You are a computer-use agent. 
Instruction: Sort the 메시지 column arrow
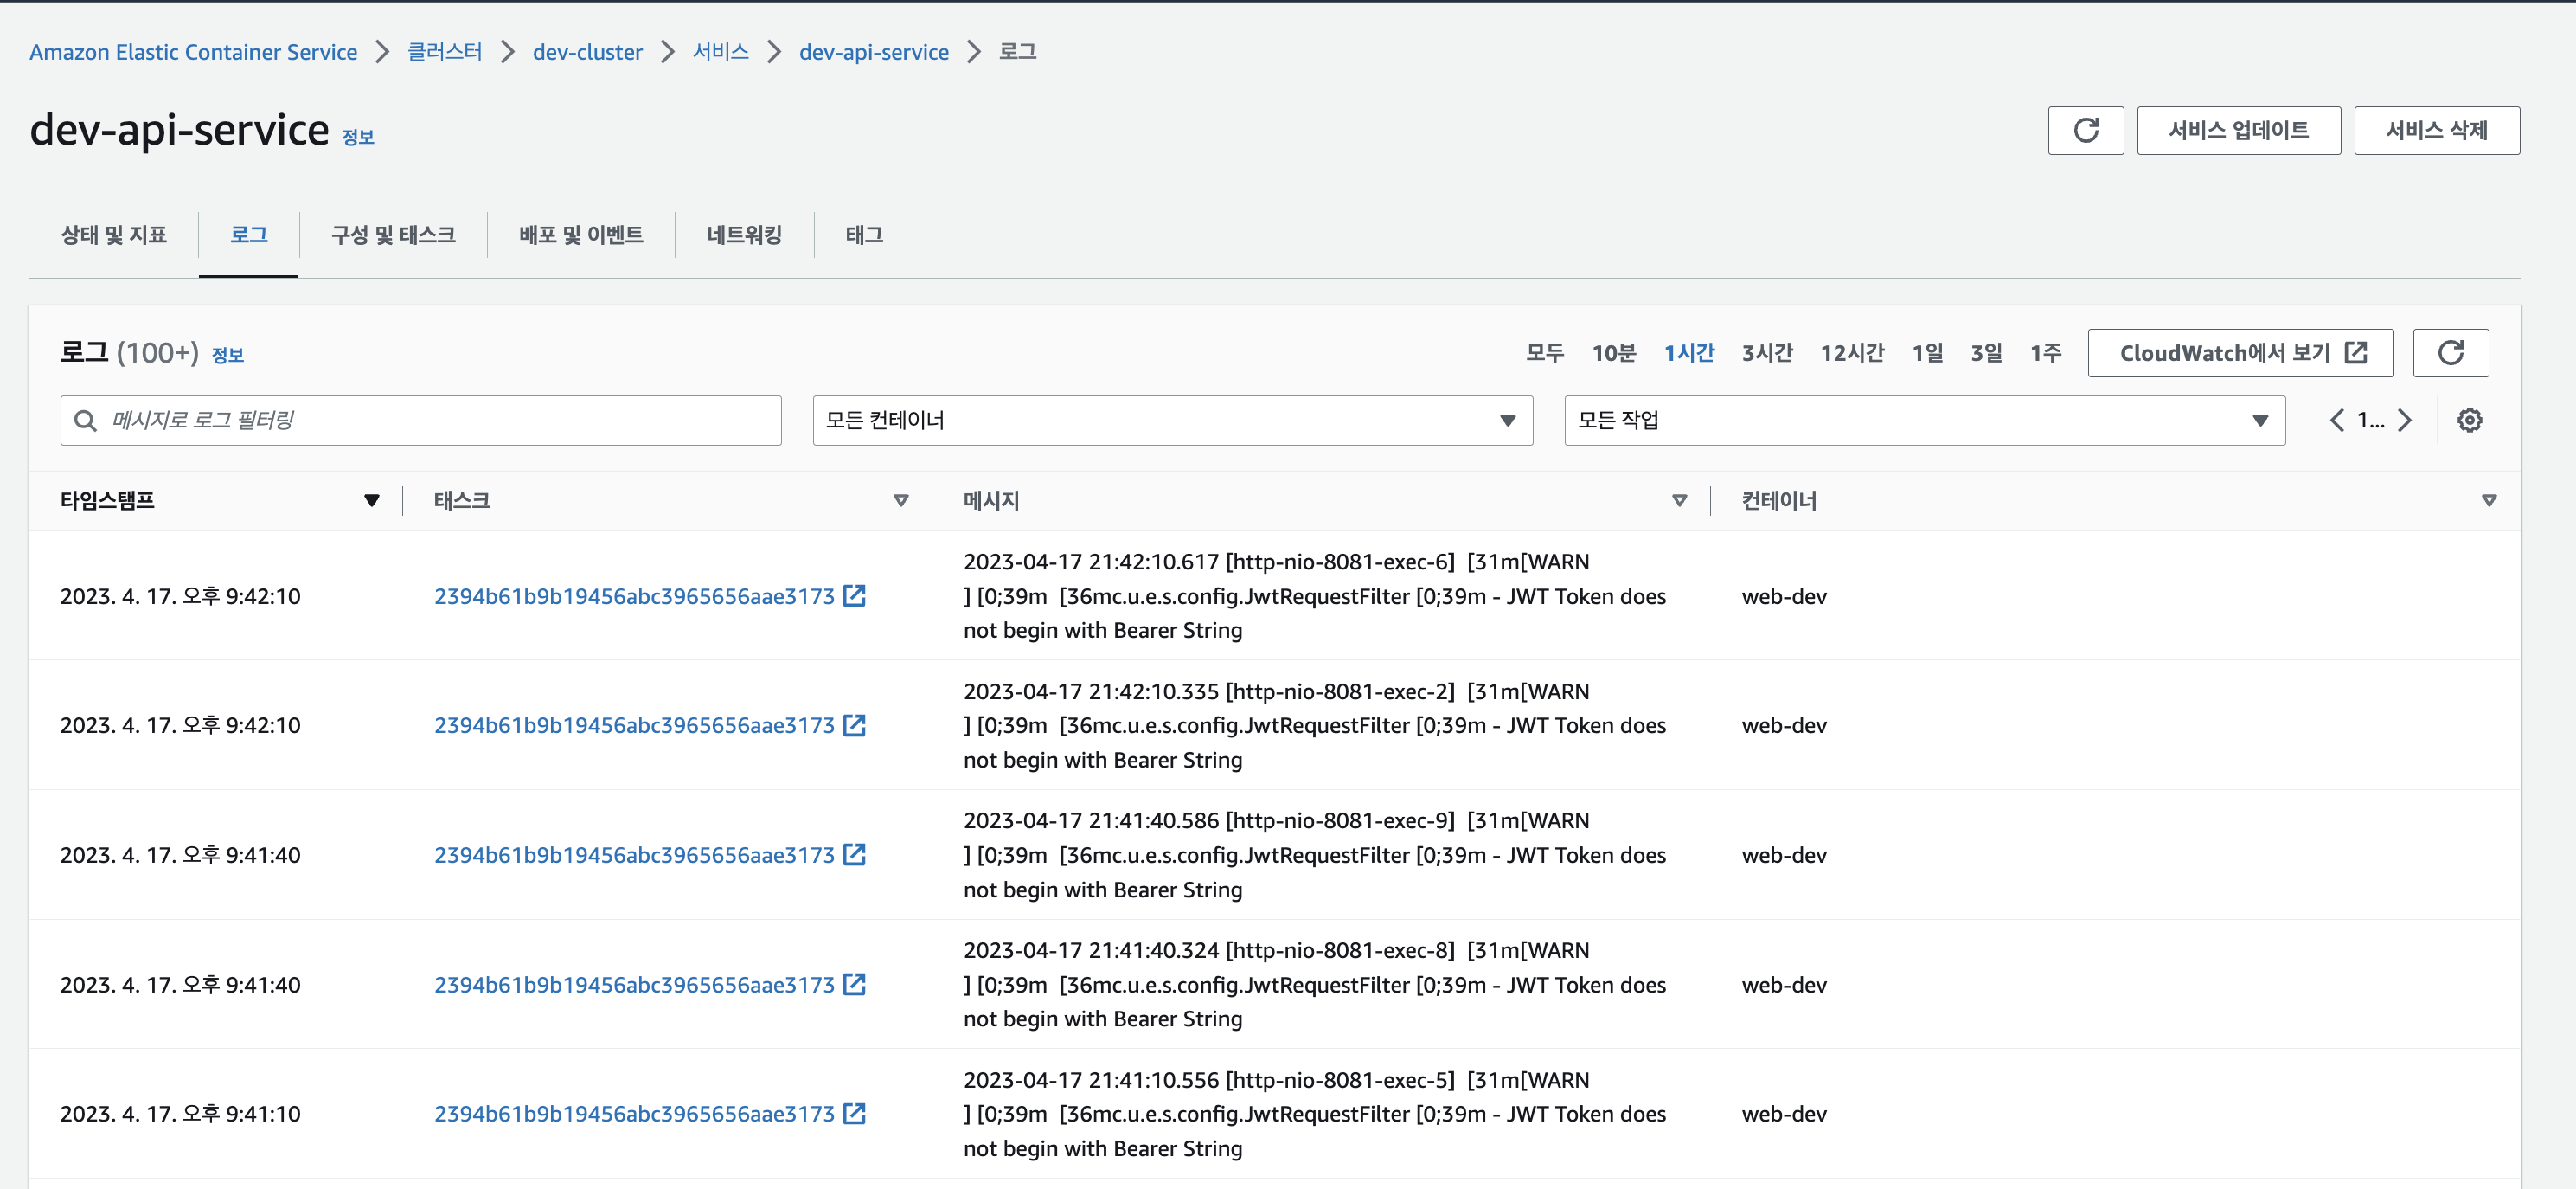1679,500
